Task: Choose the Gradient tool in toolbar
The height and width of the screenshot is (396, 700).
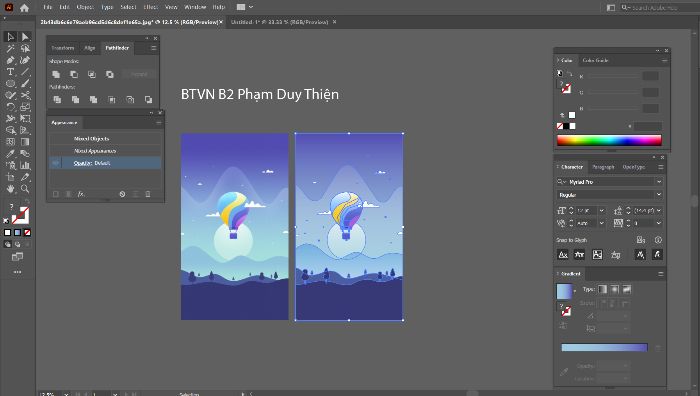Action: (25, 142)
